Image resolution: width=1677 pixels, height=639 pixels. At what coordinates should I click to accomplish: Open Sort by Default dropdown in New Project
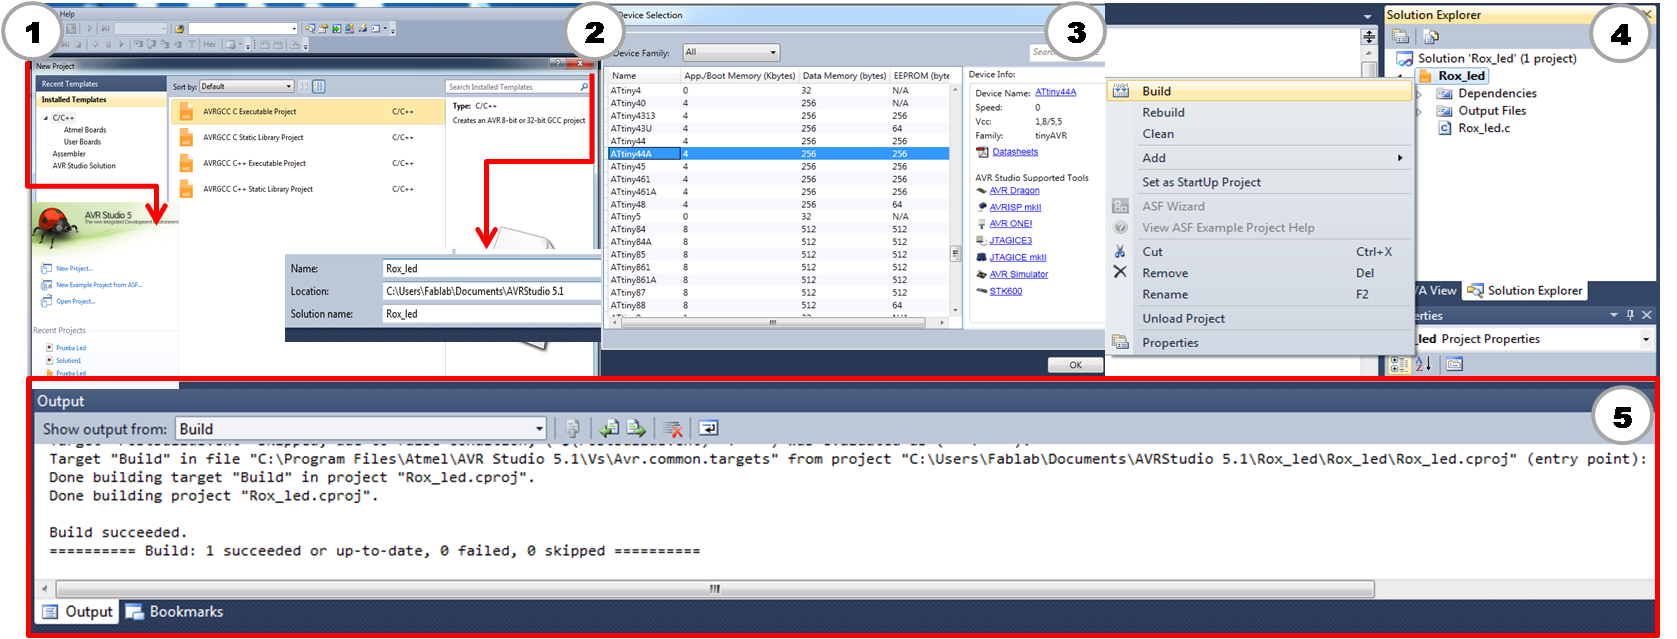pyautogui.click(x=246, y=87)
